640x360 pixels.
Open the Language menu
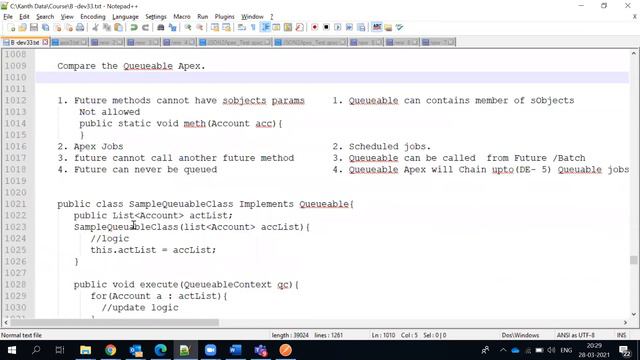[x=125, y=17]
